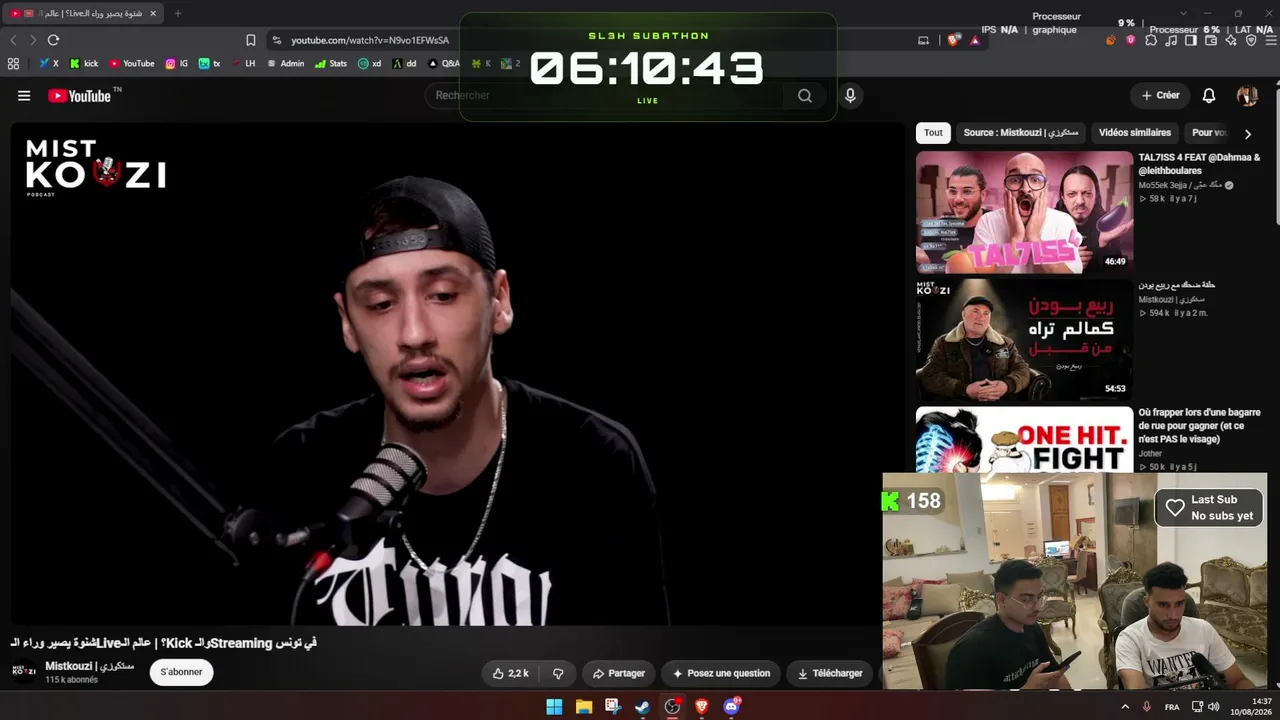1280x720 pixels.
Task: Open the Windows Start menu
Action: pos(554,707)
